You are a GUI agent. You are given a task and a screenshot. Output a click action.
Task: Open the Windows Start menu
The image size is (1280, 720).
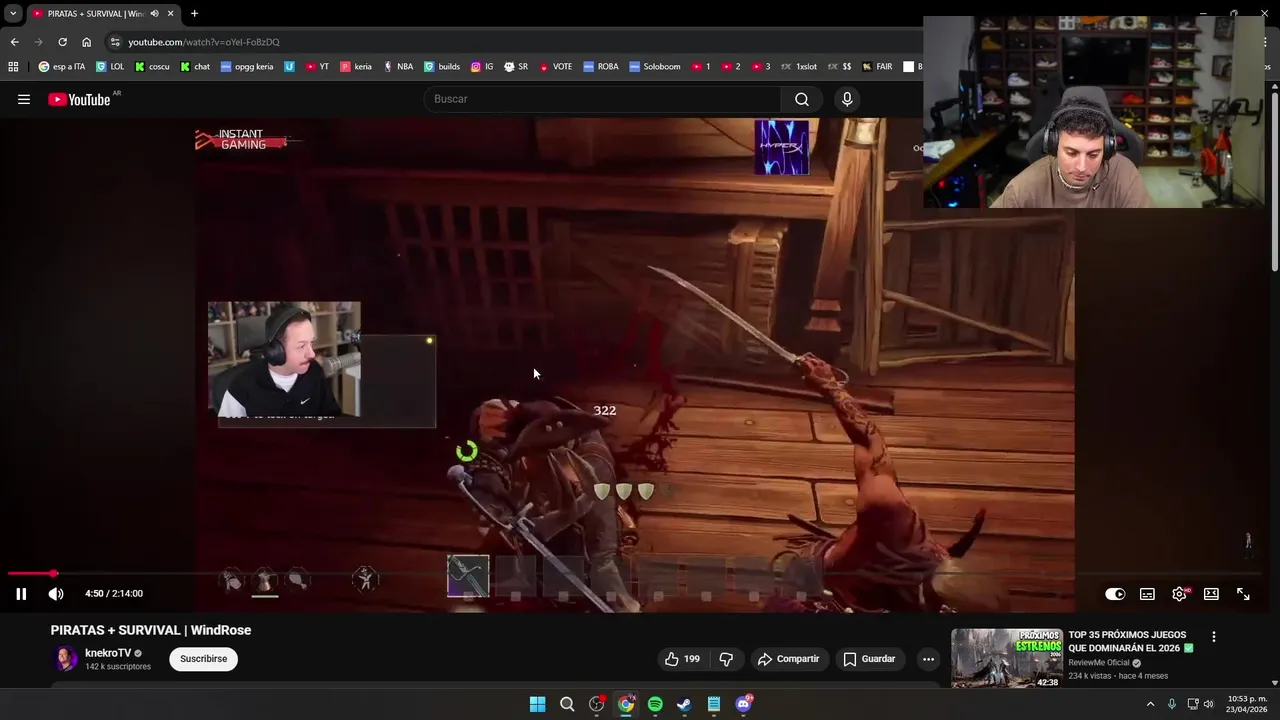[537, 704]
